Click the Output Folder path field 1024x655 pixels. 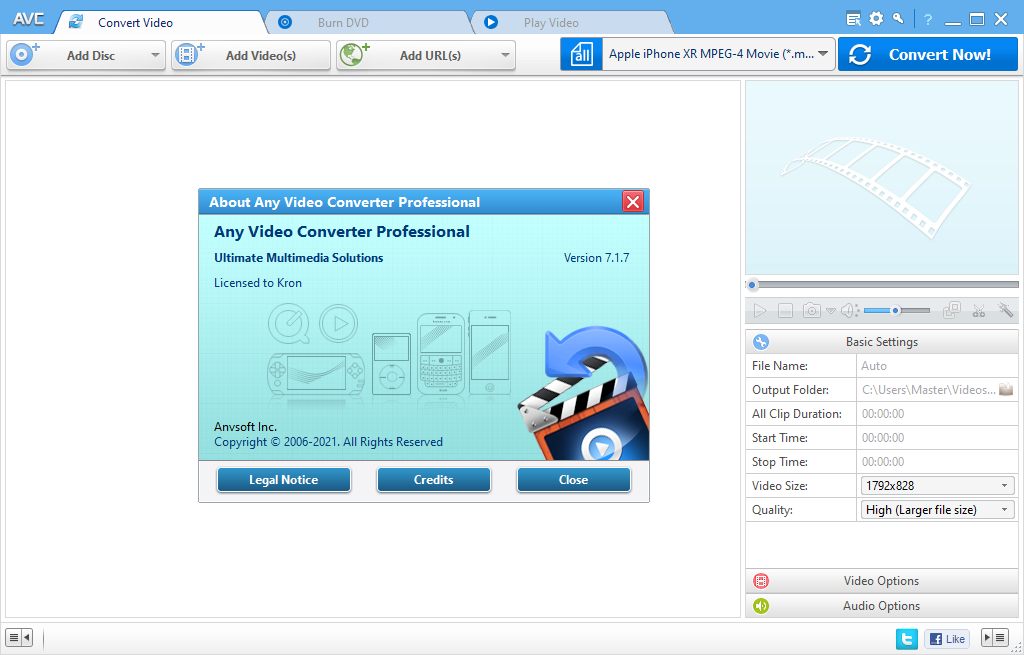[x=928, y=390]
